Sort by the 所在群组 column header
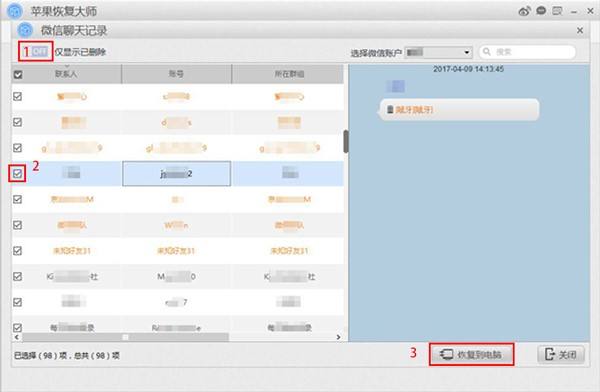The width and height of the screenshot is (600, 392). pyautogui.click(x=289, y=74)
